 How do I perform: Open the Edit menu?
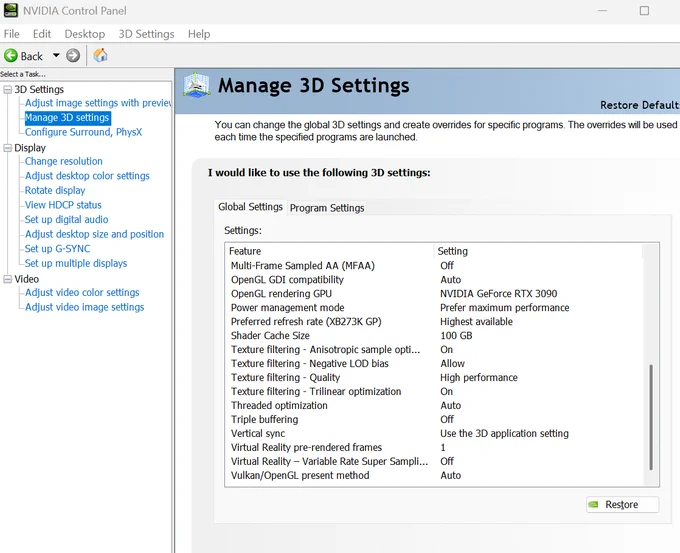point(42,34)
